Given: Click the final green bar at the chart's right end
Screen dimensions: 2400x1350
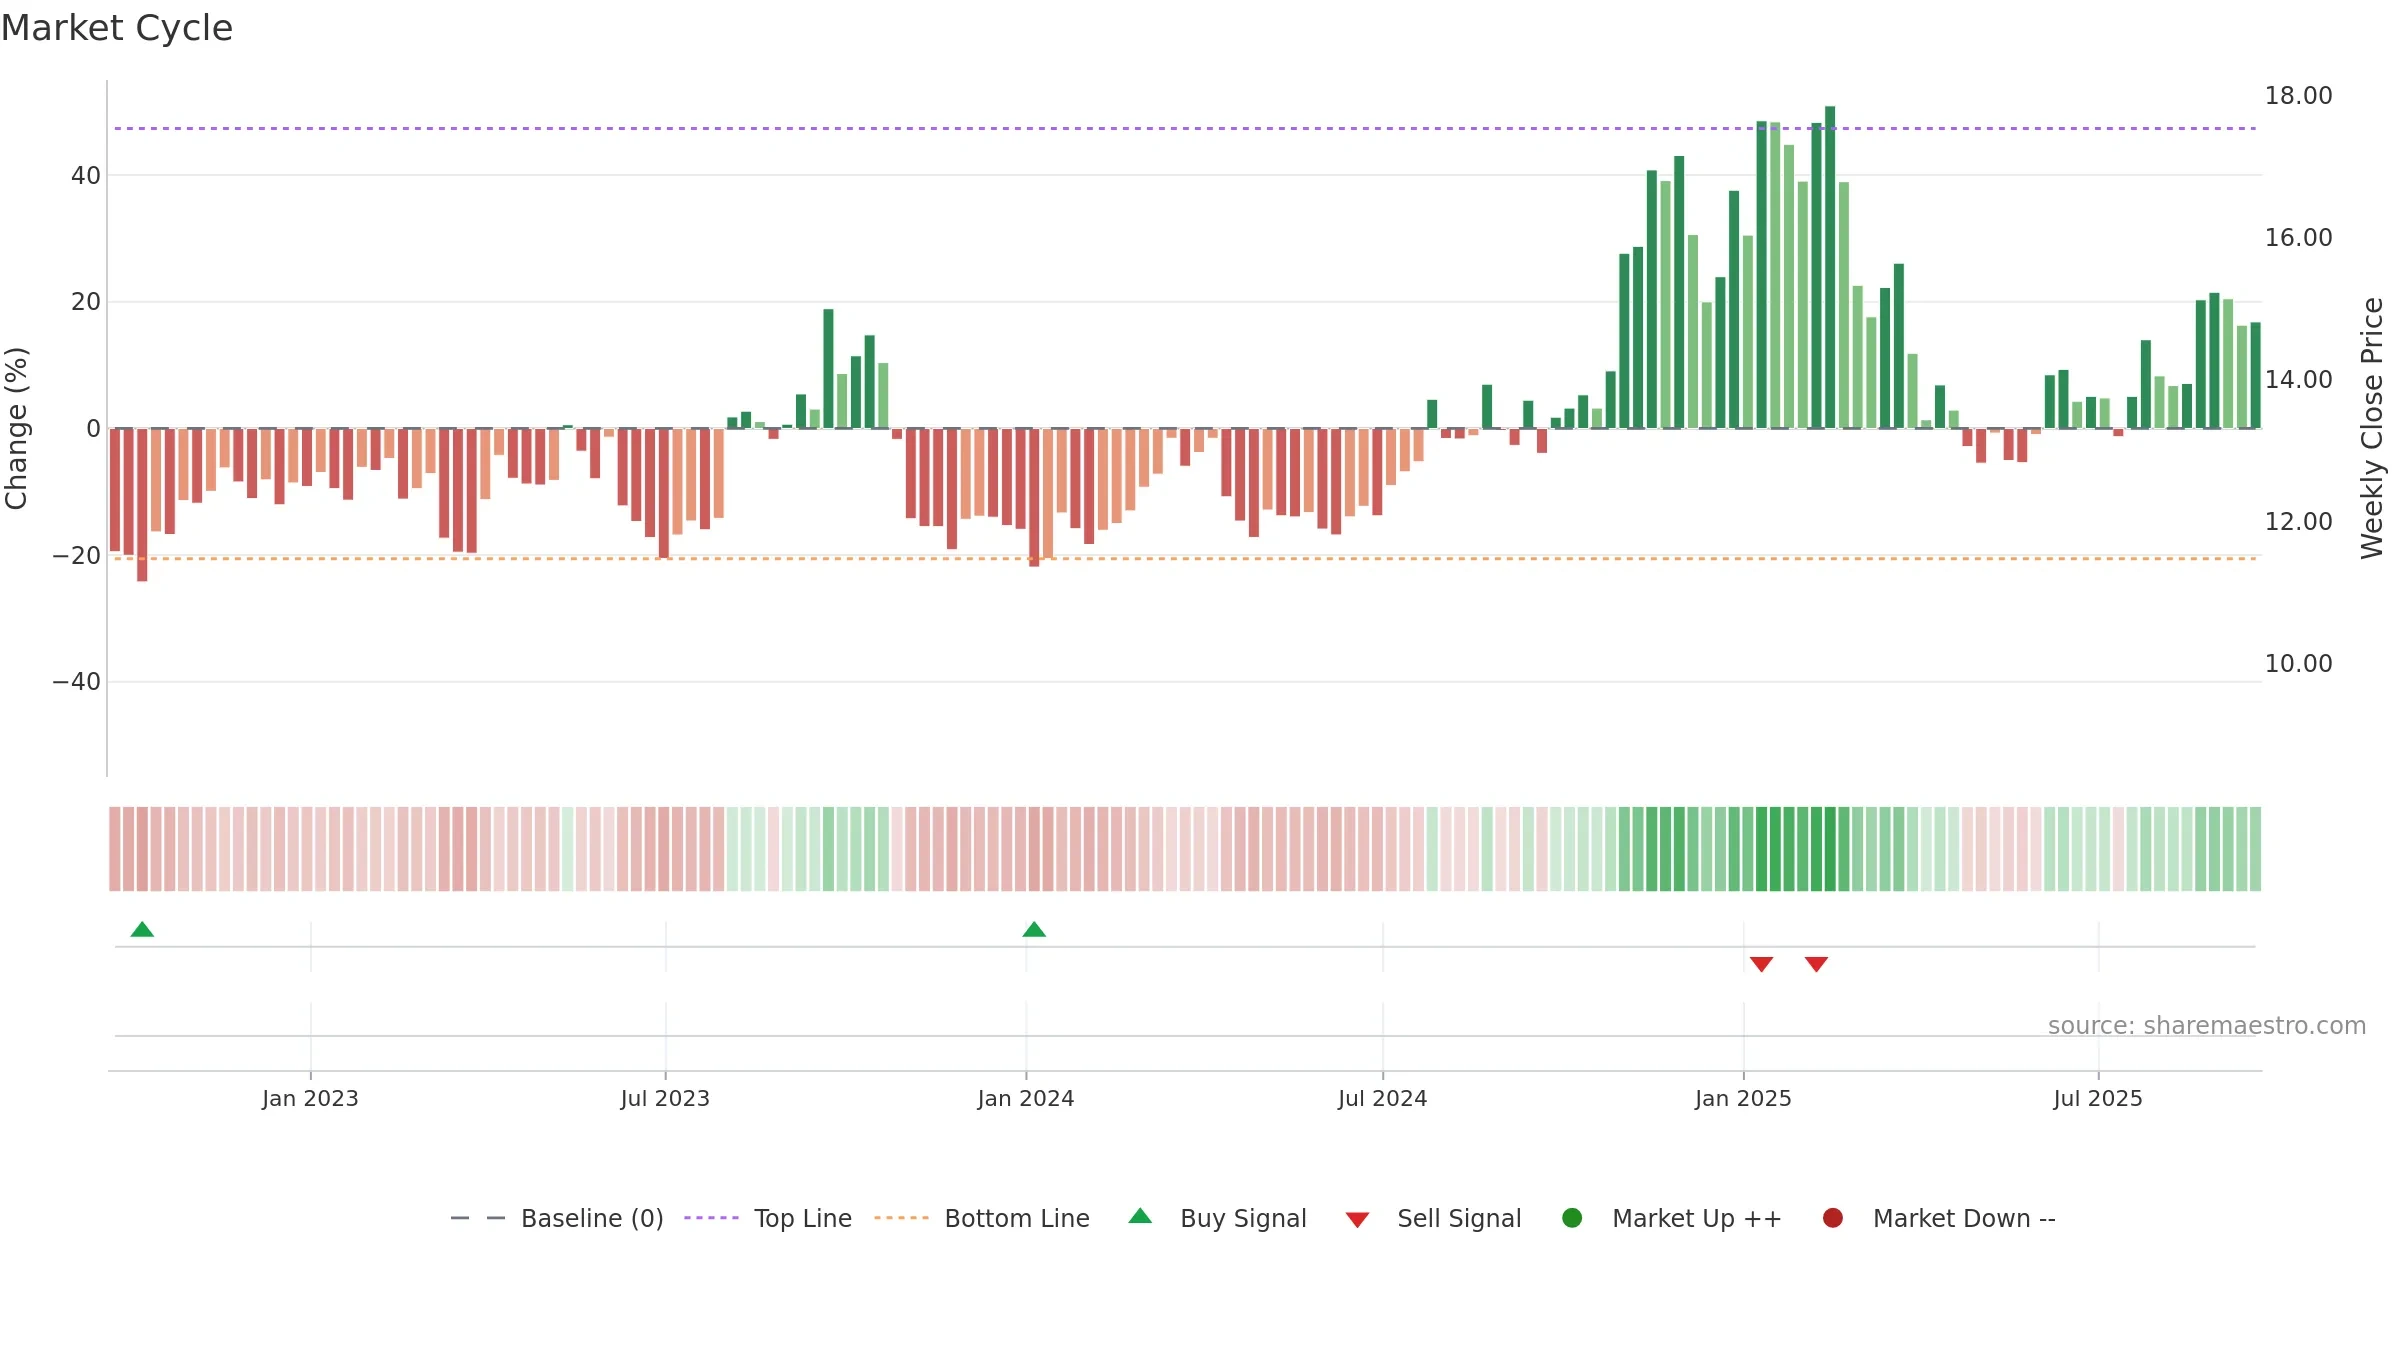Looking at the screenshot, I should coord(2255,375).
